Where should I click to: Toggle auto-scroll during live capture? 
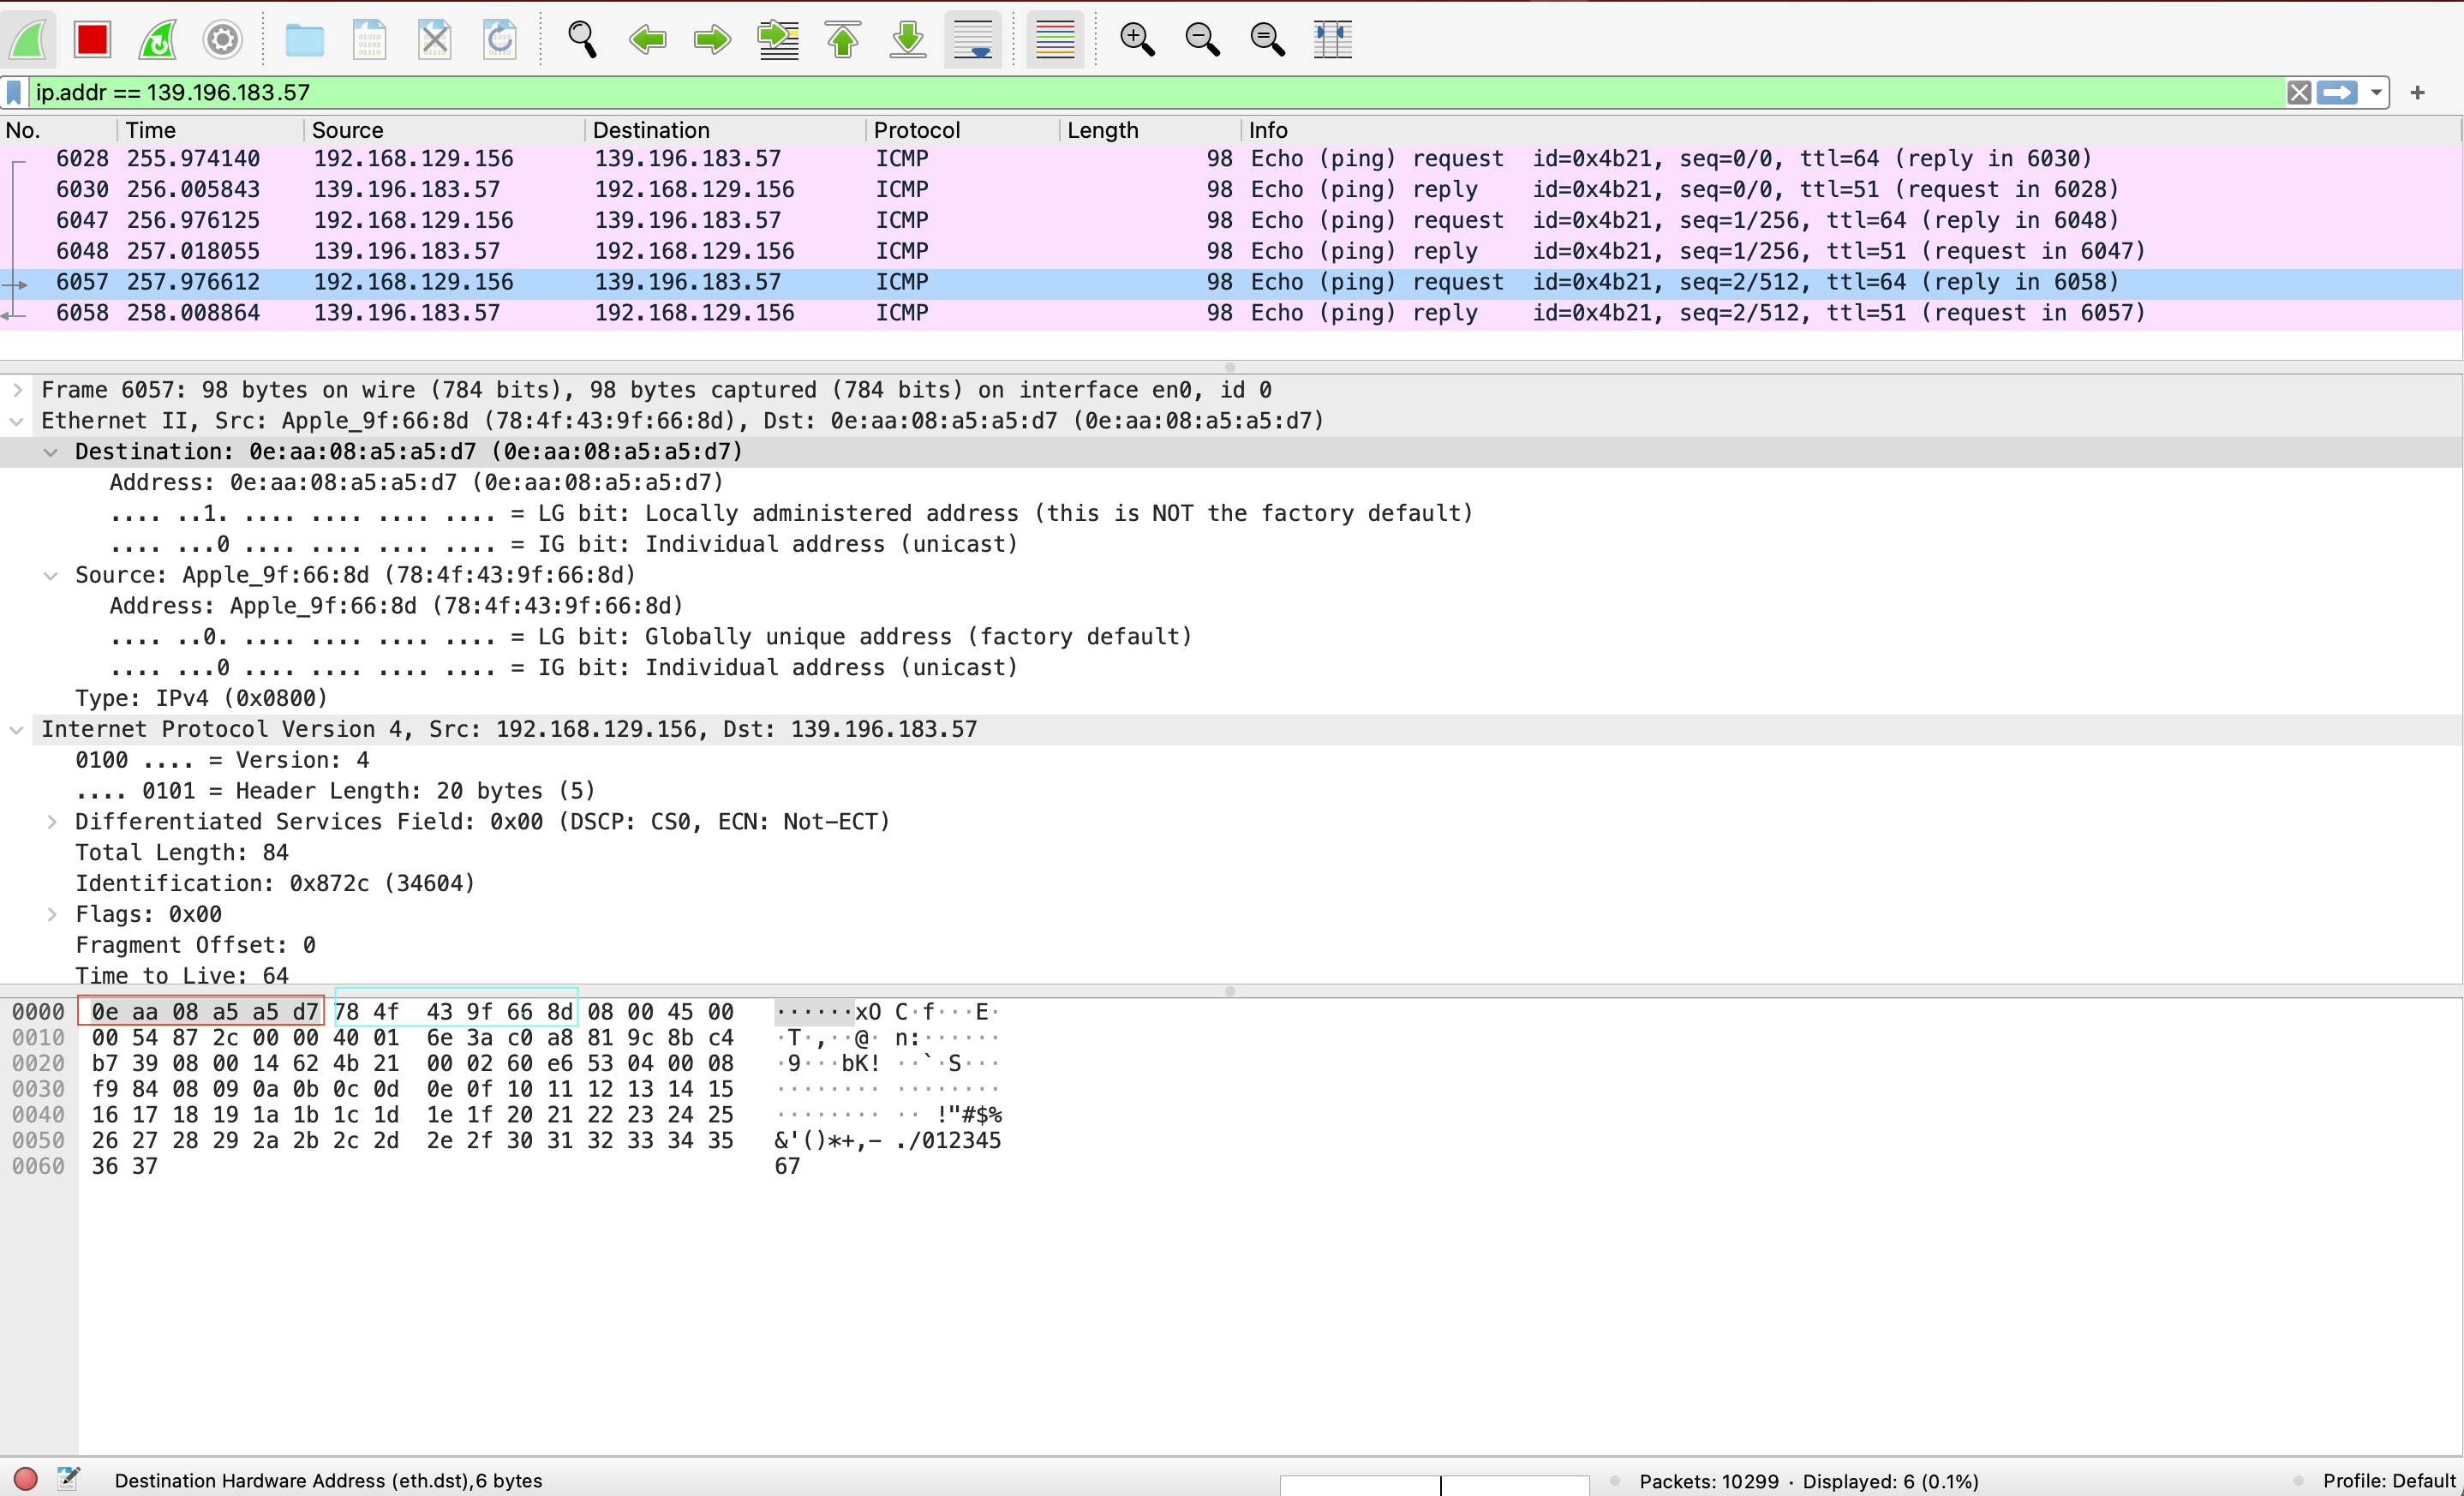[973, 40]
